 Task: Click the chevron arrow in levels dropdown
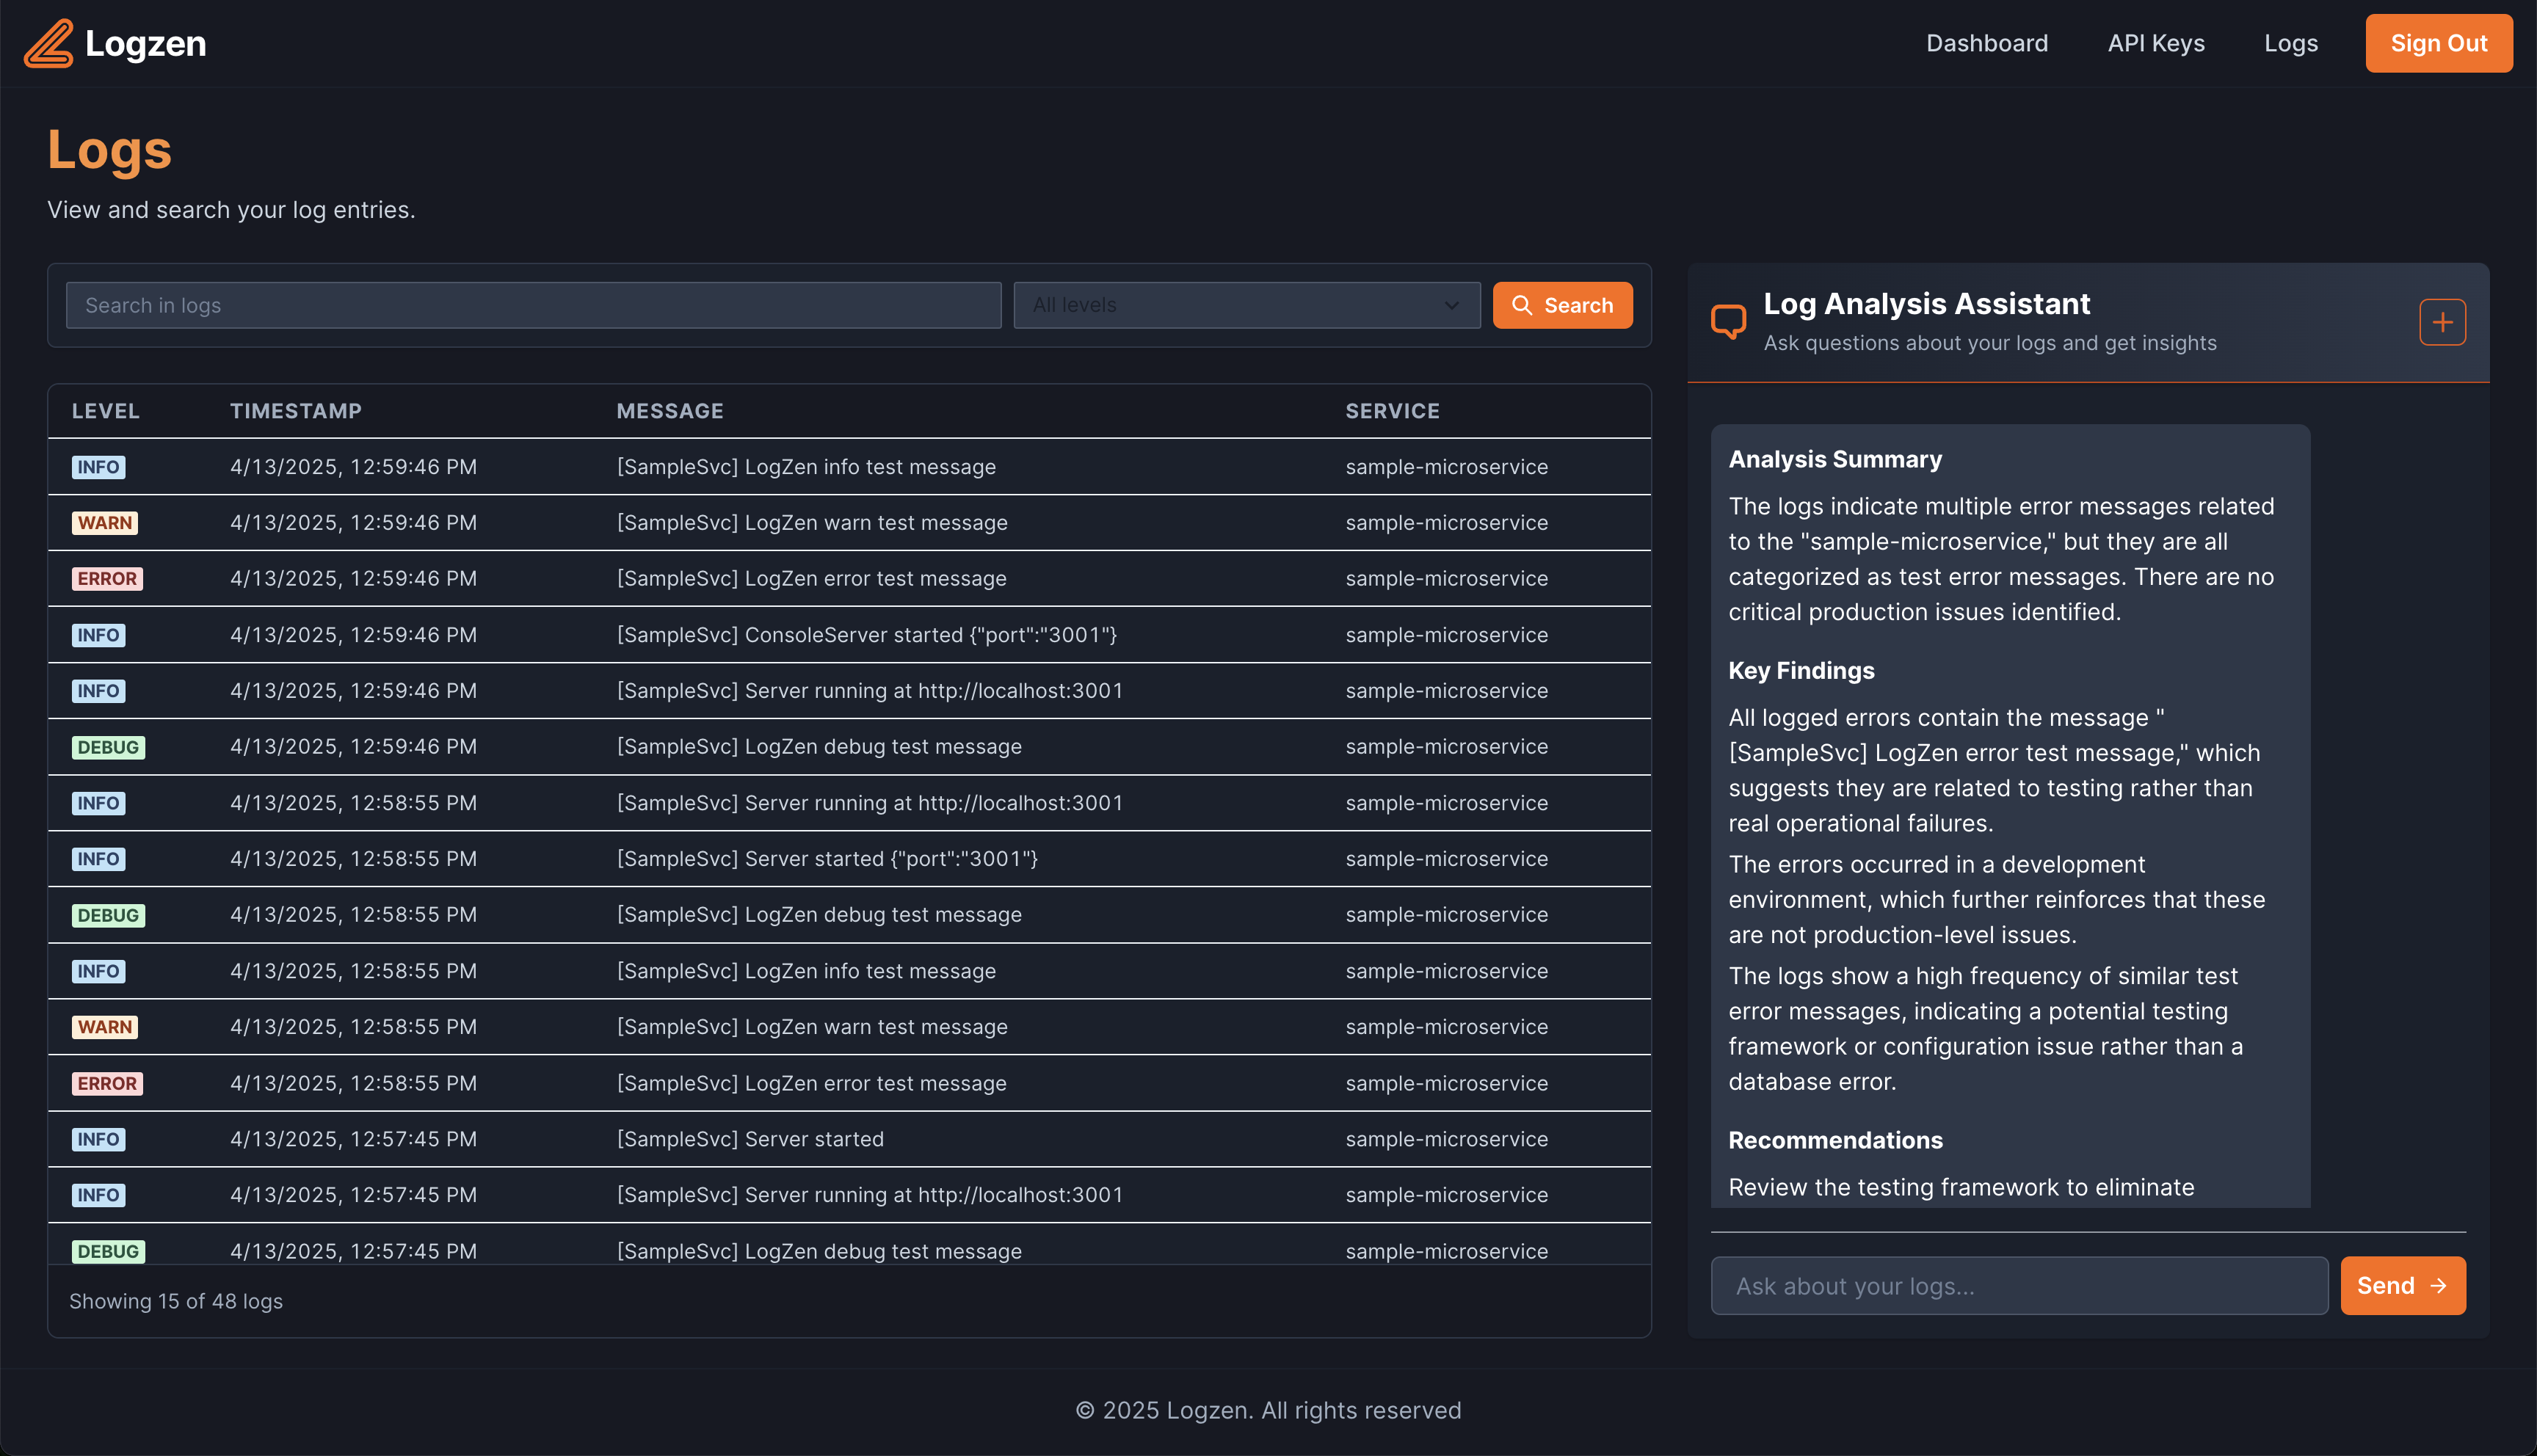coord(1451,305)
